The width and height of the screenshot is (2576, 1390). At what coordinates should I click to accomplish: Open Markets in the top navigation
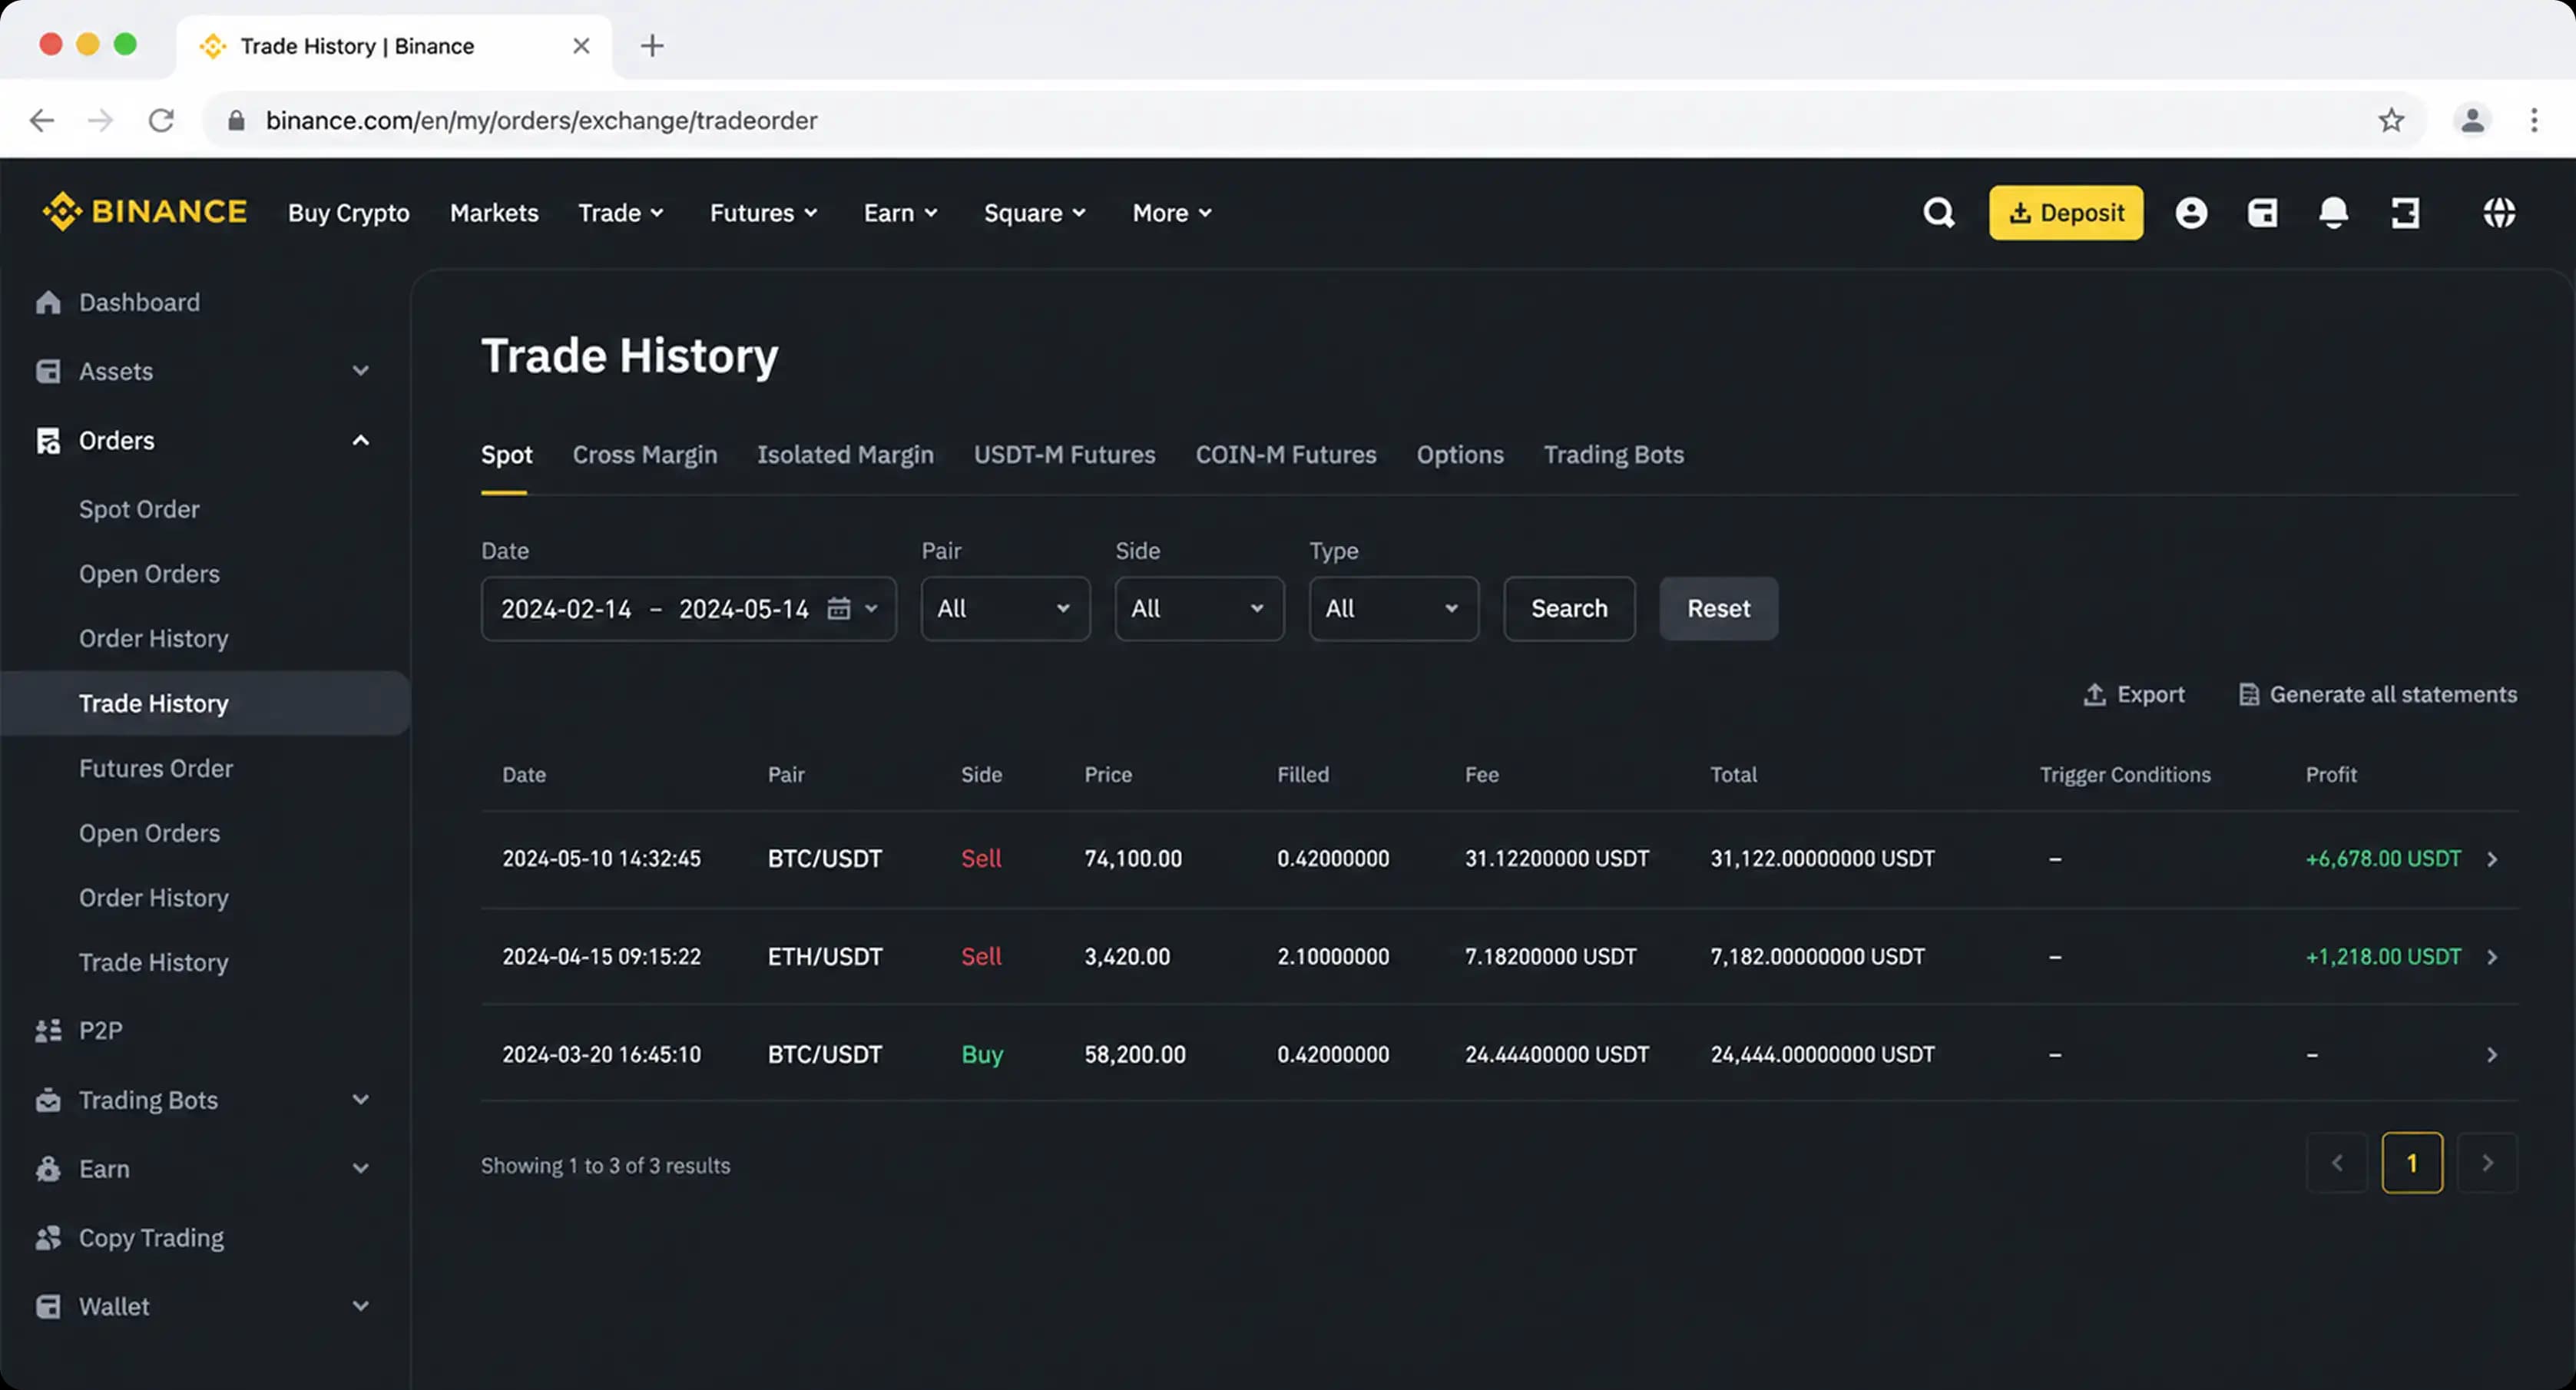pos(494,213)
